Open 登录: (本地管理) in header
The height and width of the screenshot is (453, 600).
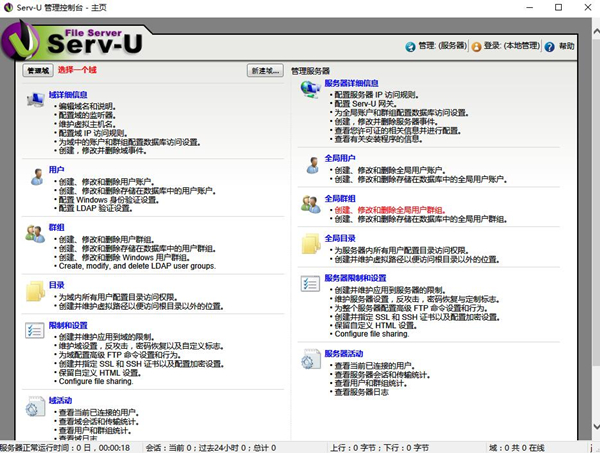pyautogui.click(x=512, y=46)
